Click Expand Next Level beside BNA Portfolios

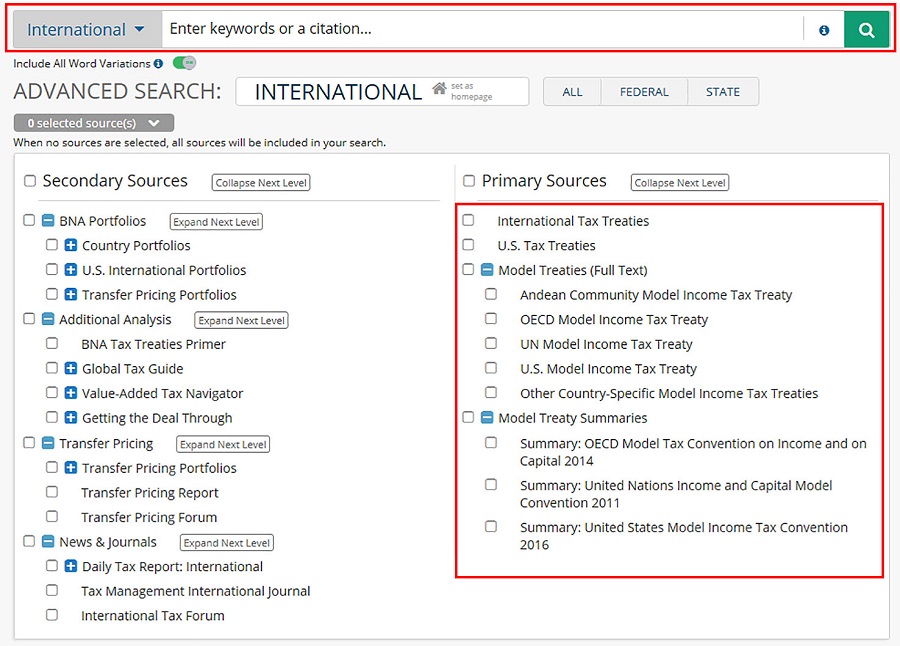(x=216, y=222)
